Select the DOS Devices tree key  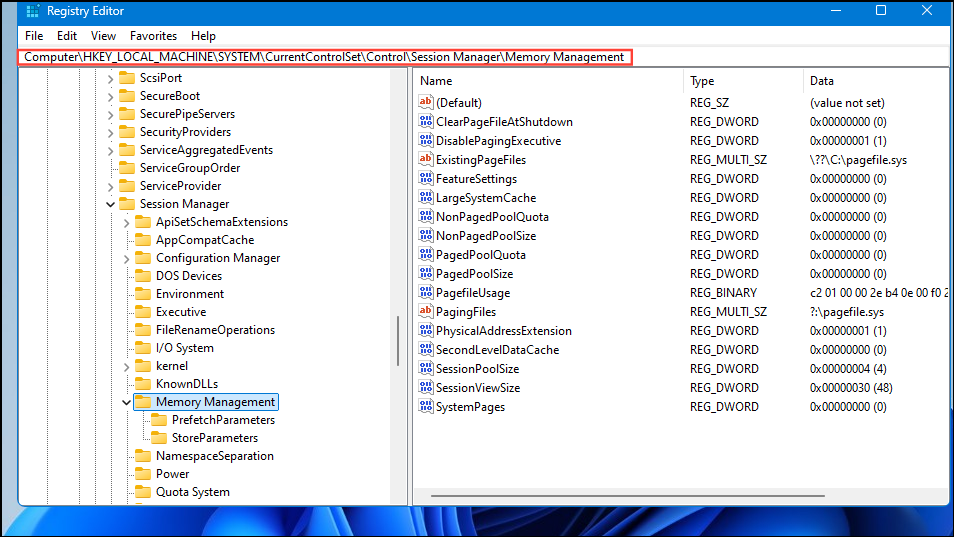(x=189, y=275)
